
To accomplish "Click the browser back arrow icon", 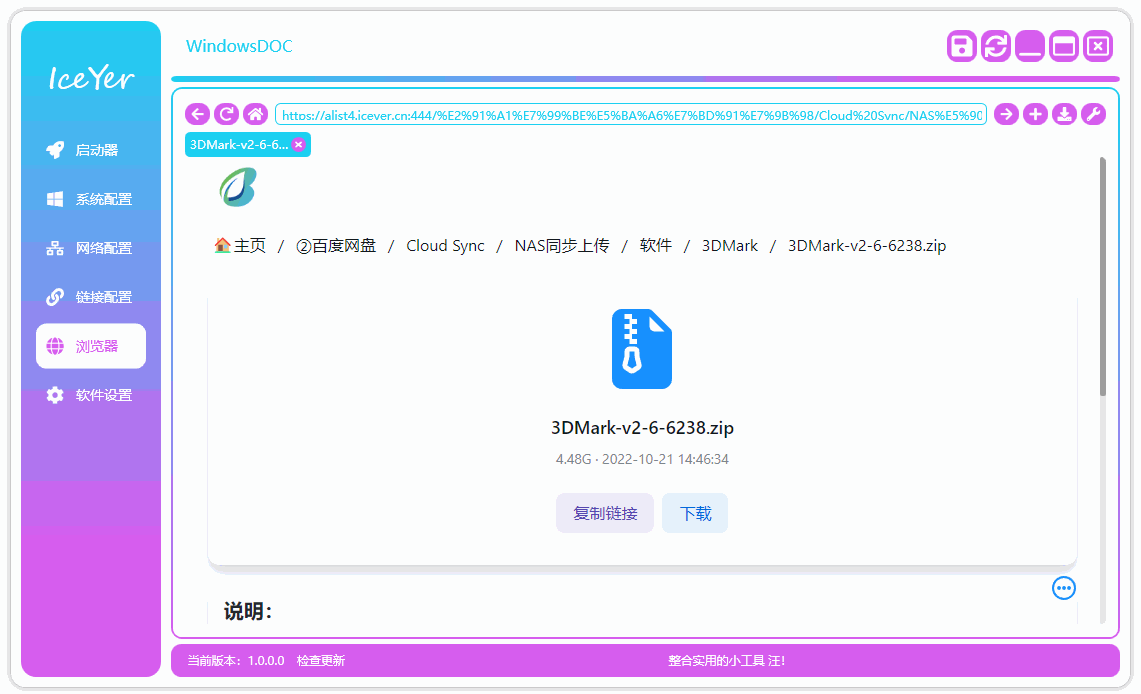I will tap(197, 114).
